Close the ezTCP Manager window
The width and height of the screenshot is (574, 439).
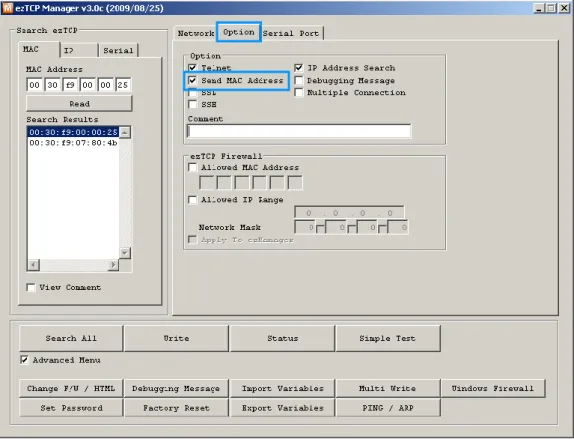564,8
